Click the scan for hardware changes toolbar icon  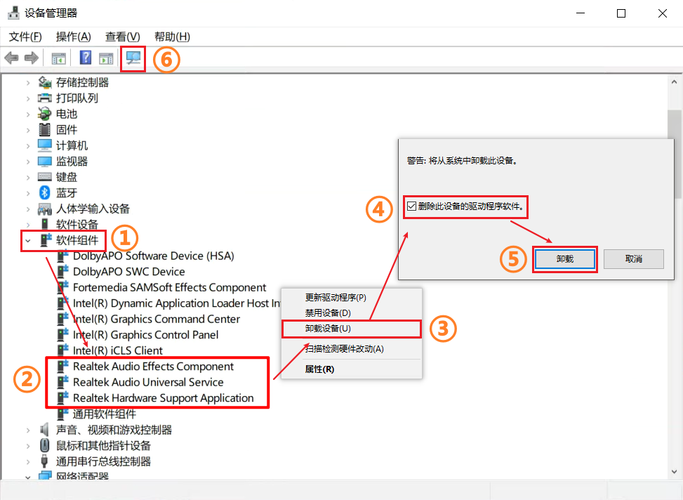pyautogui.click(x=133, y=58)
